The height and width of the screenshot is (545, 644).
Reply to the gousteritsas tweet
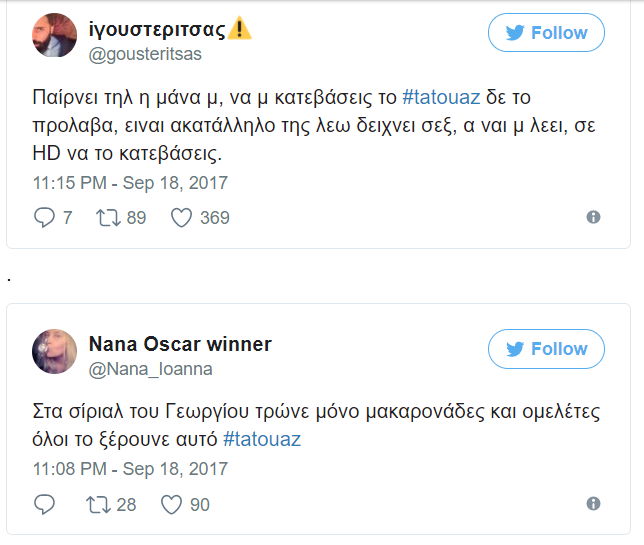[45, 217]
